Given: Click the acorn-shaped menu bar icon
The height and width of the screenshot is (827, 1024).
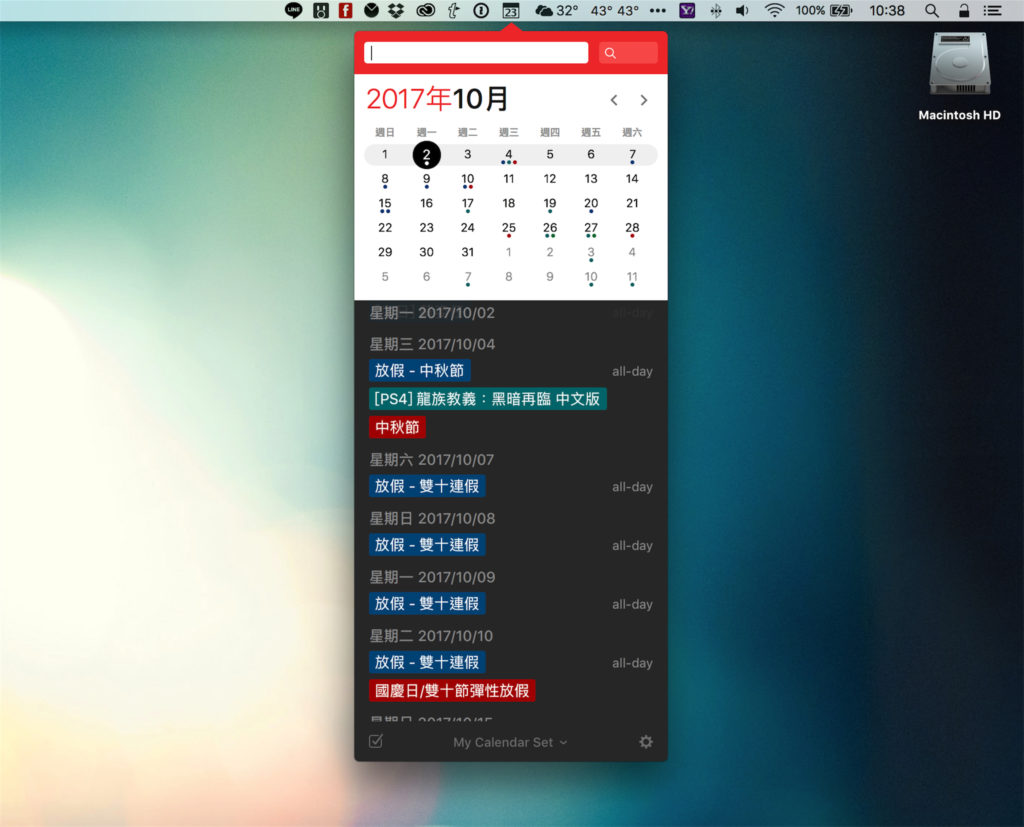Looking at the screenshot, I should pos(371,10).
